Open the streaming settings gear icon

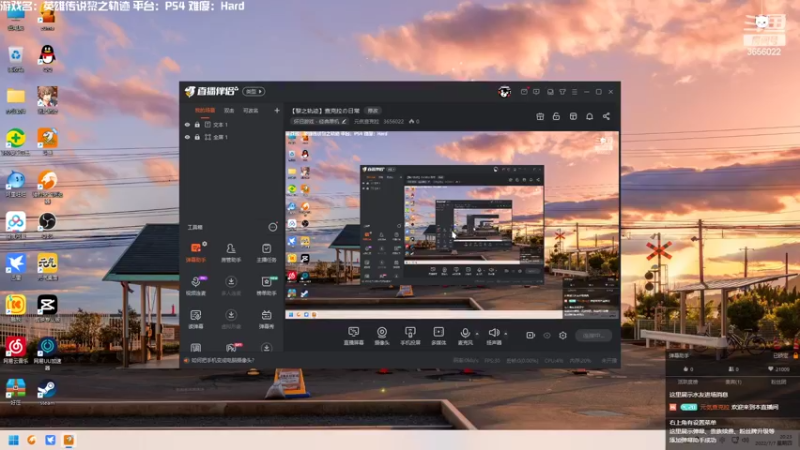pyautogui.click(x=563, y=335)
